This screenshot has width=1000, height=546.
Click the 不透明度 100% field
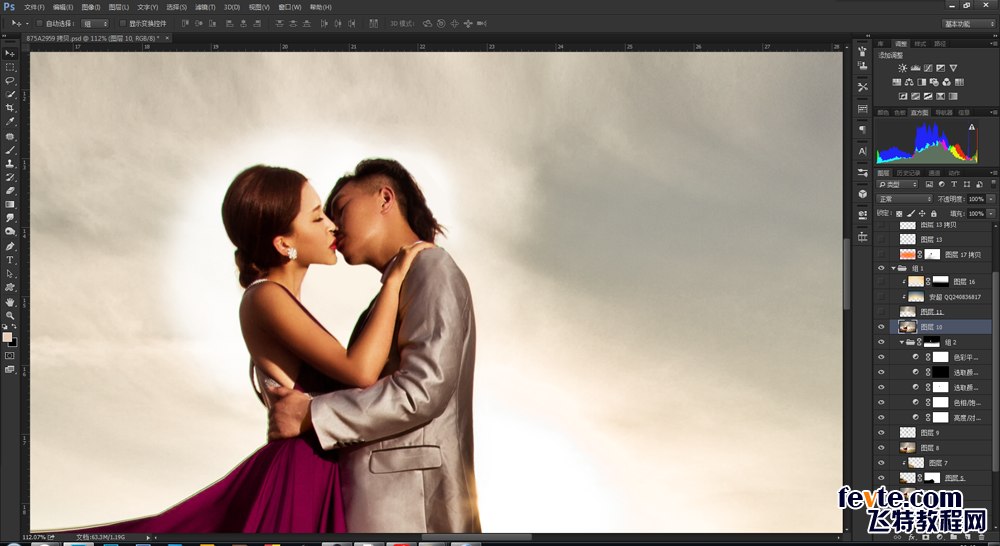pyautogui.click(x=976, y=199)
